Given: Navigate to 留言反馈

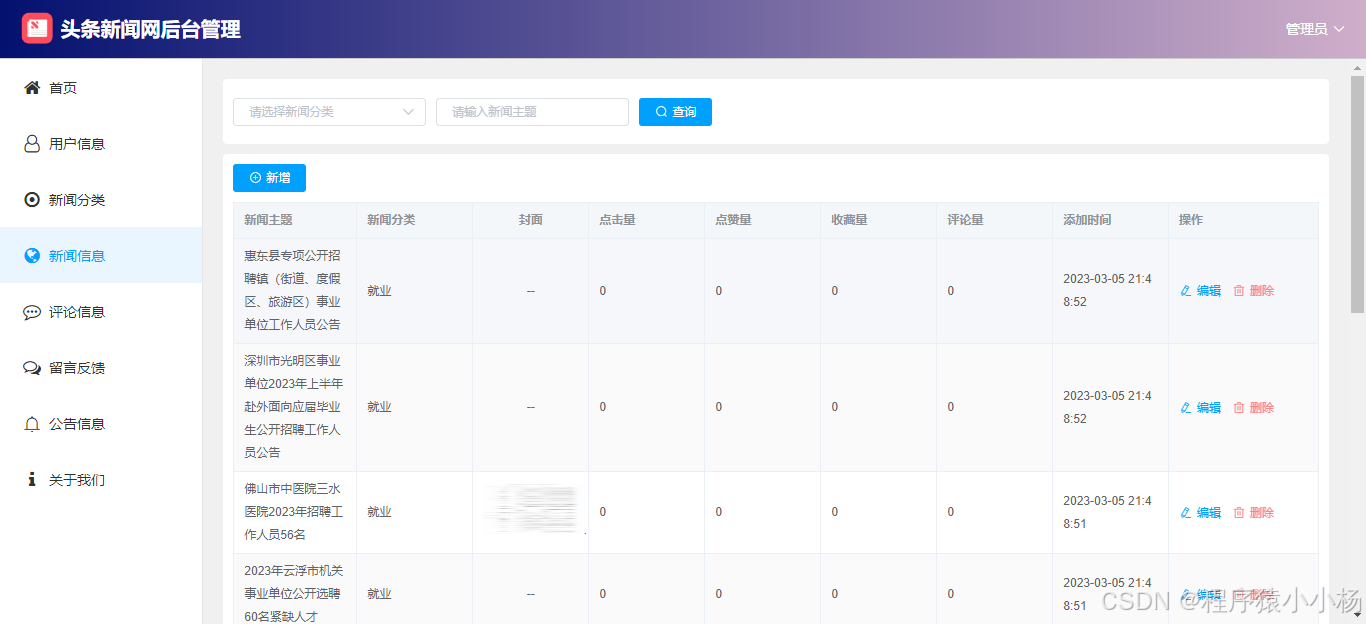Looking at the screenshot, I should click(101, 368).
